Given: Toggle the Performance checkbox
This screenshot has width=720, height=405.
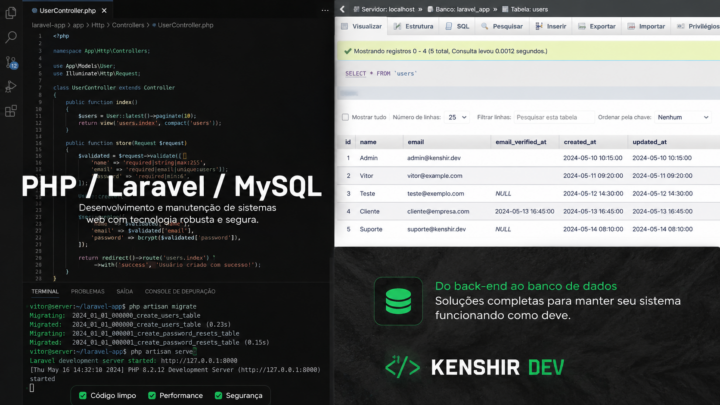Looking at the screenshot, I should [x=152, y=395].
